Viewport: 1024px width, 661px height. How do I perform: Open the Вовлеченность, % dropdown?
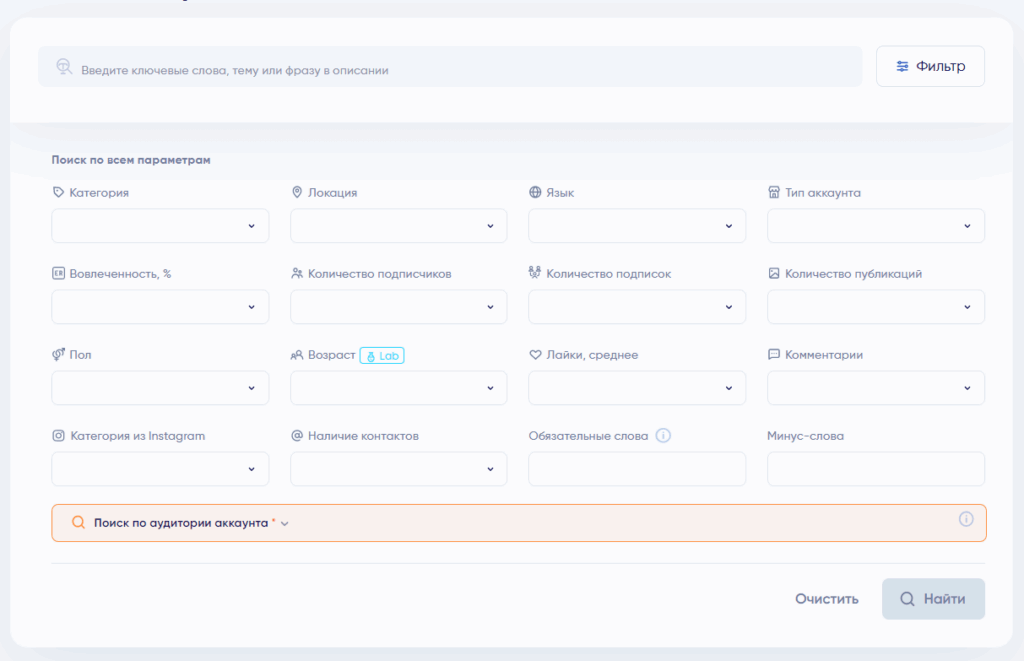point(160,307)
